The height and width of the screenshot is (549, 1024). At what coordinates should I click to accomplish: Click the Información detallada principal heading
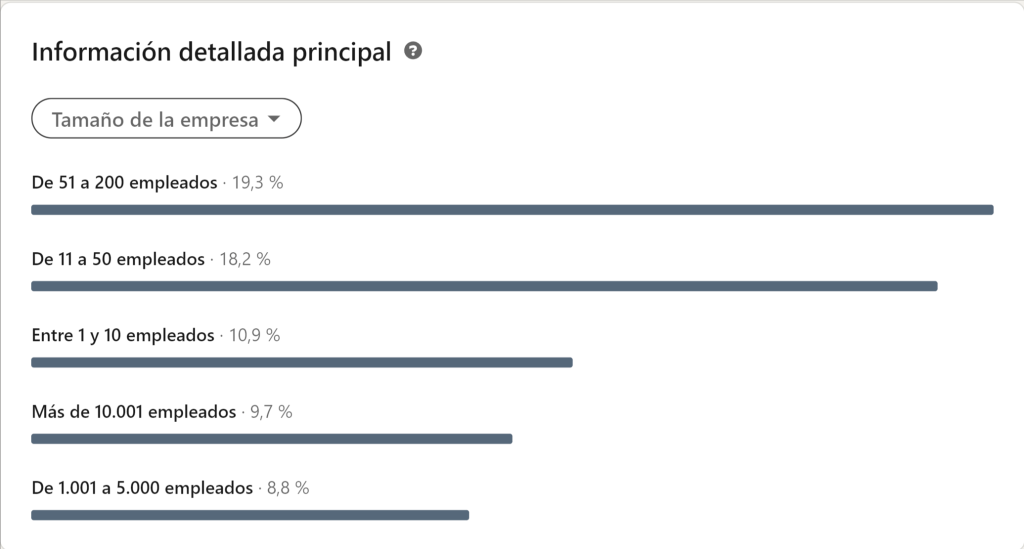pyautogui.click(x=211, y=52)
